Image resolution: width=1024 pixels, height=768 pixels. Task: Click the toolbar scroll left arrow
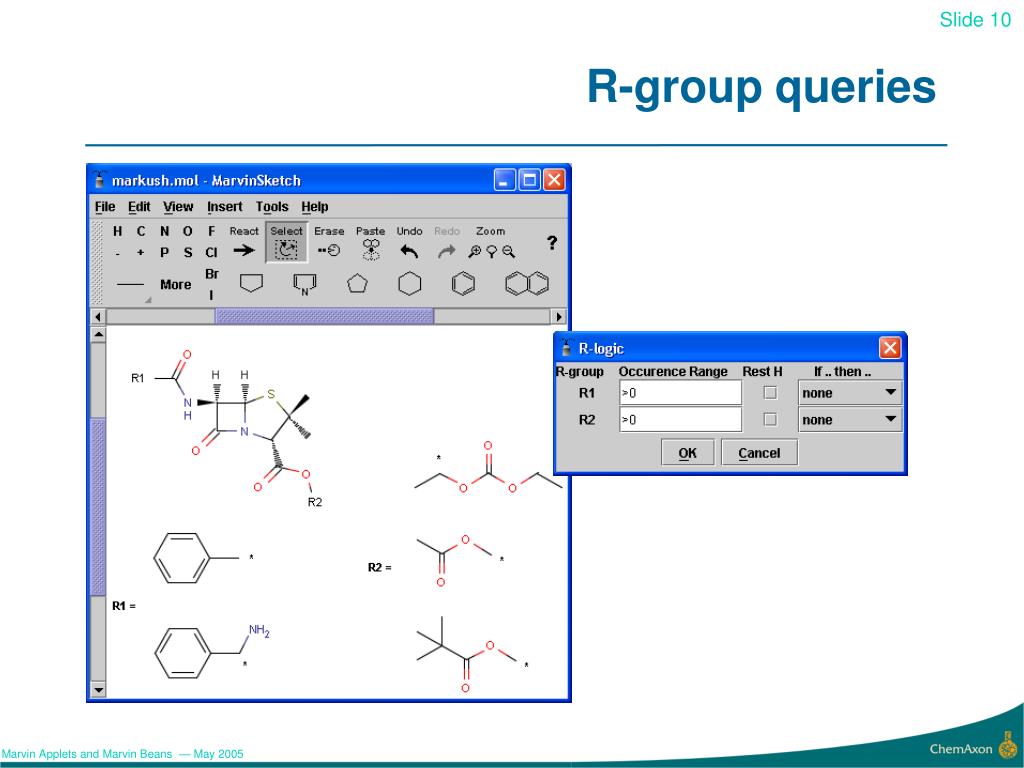tap(98, 317)
